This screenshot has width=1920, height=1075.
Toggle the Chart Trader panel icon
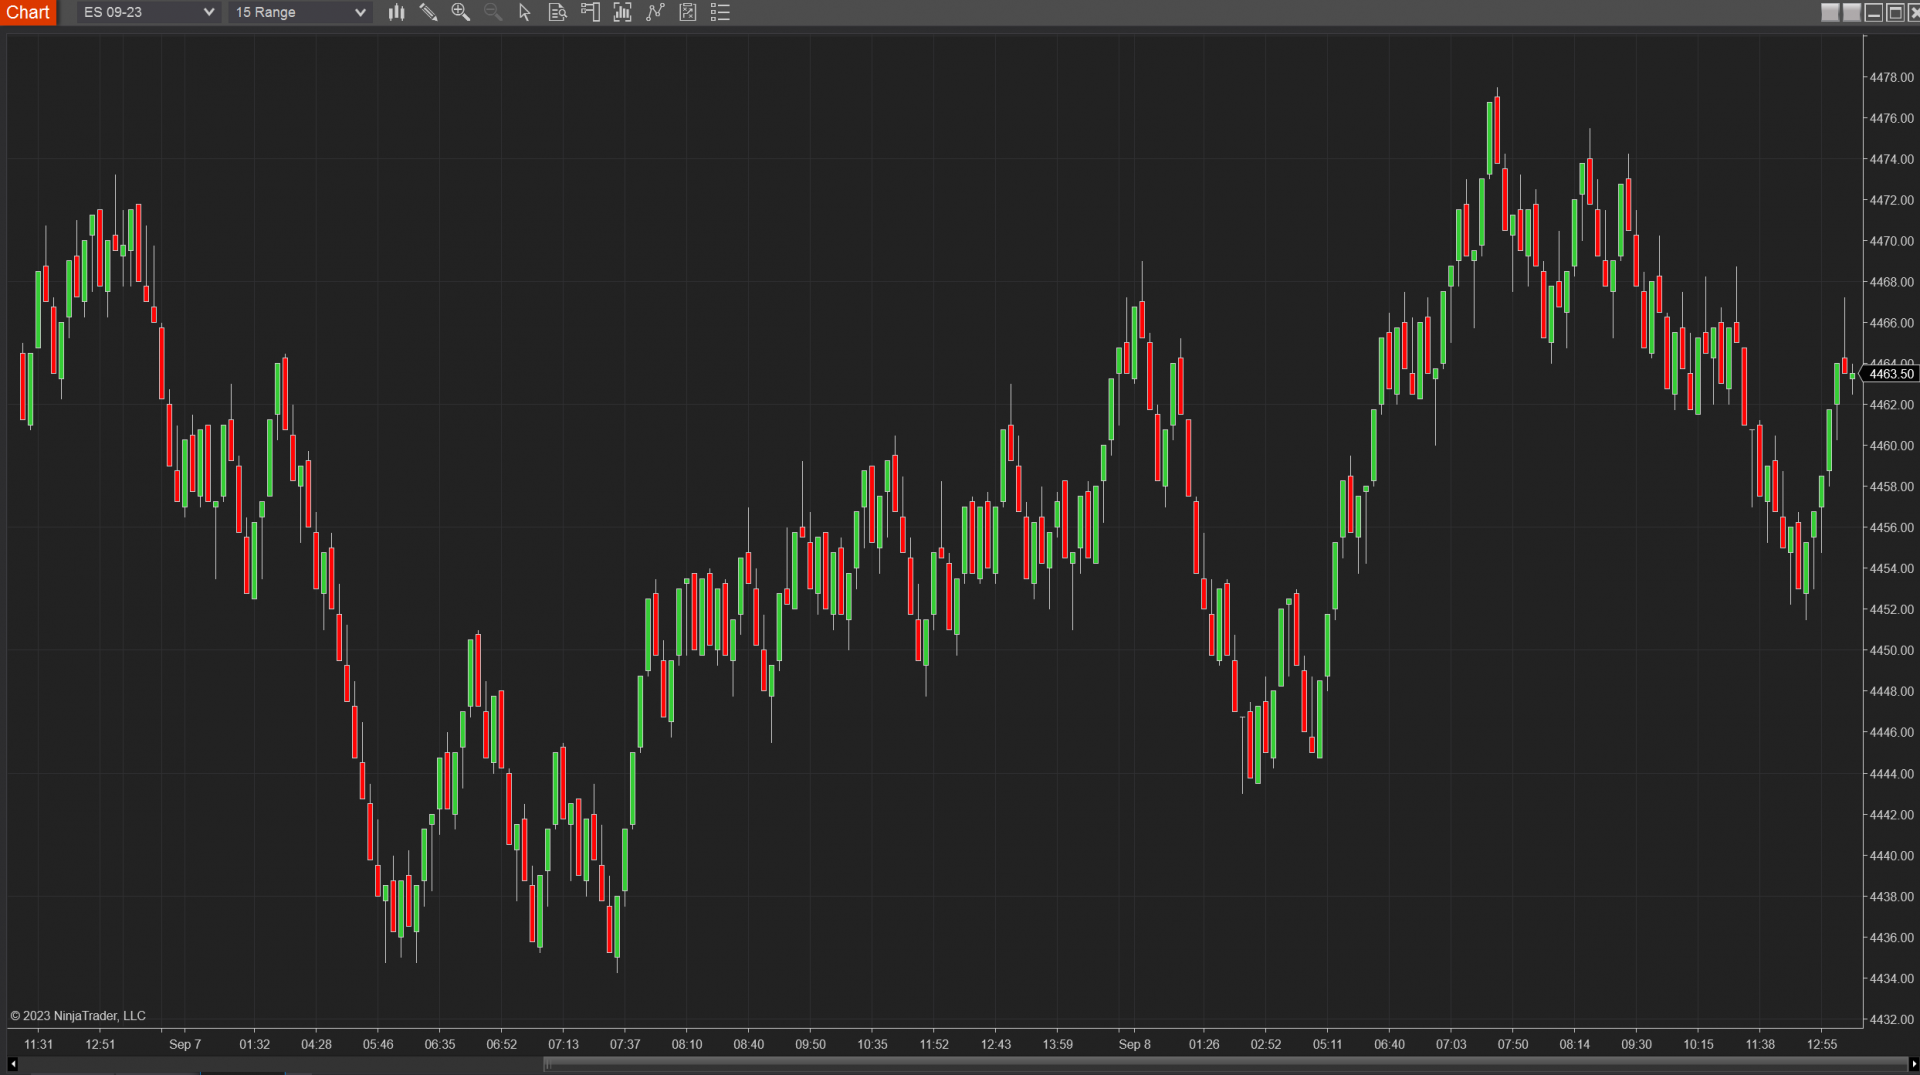[x=590, y=12]
